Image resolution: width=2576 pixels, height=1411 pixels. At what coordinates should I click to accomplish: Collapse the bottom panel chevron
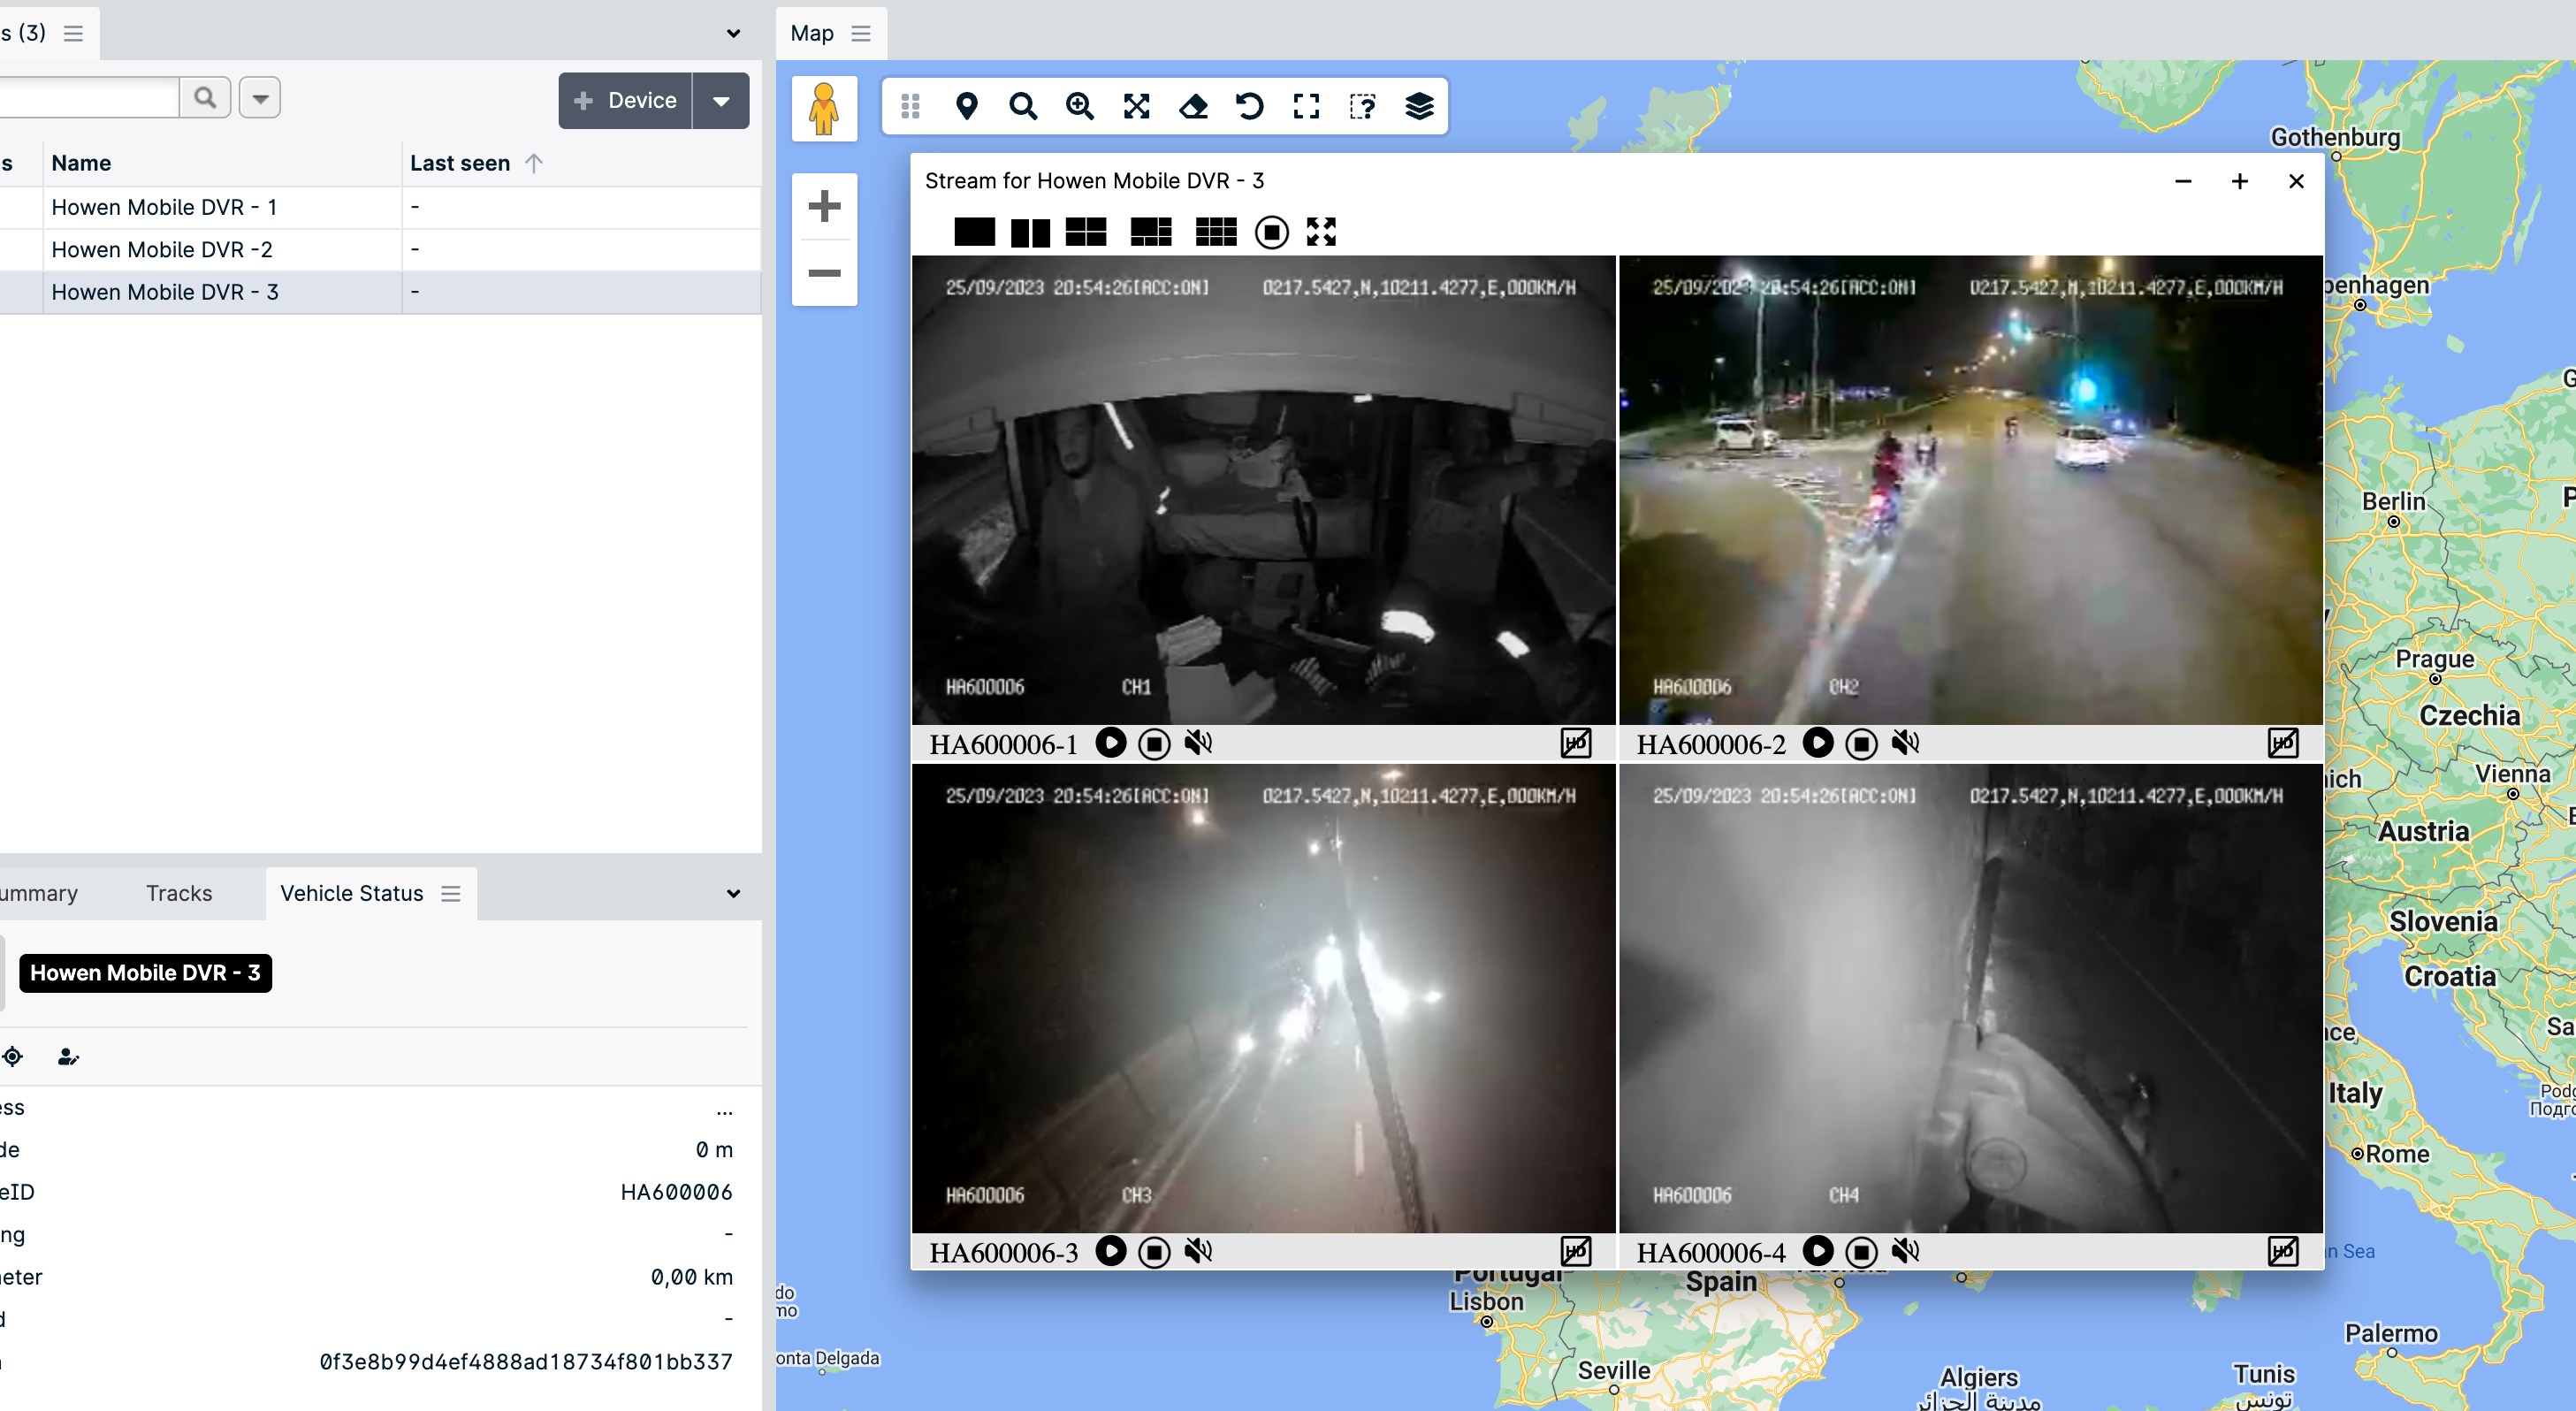click(x=733, y=893)
